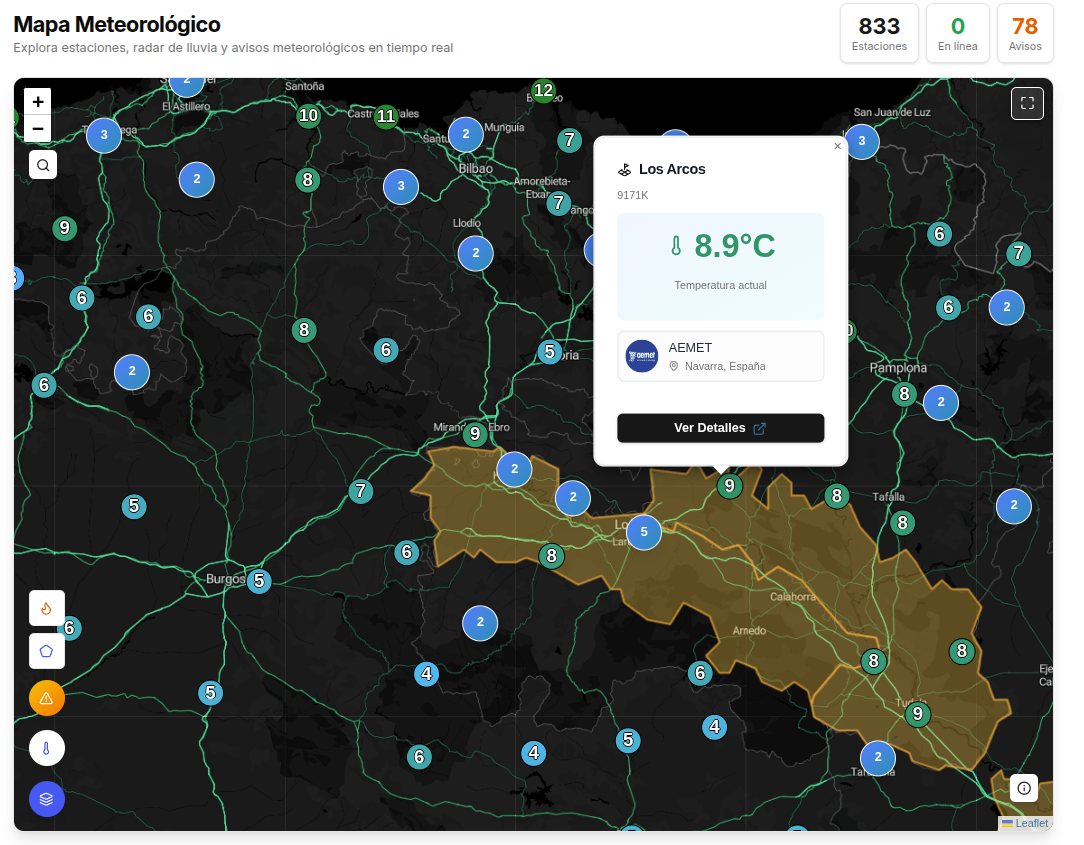Open the layers stack button
Viewport: 1084px width, 845px height.
coord(46,799)
